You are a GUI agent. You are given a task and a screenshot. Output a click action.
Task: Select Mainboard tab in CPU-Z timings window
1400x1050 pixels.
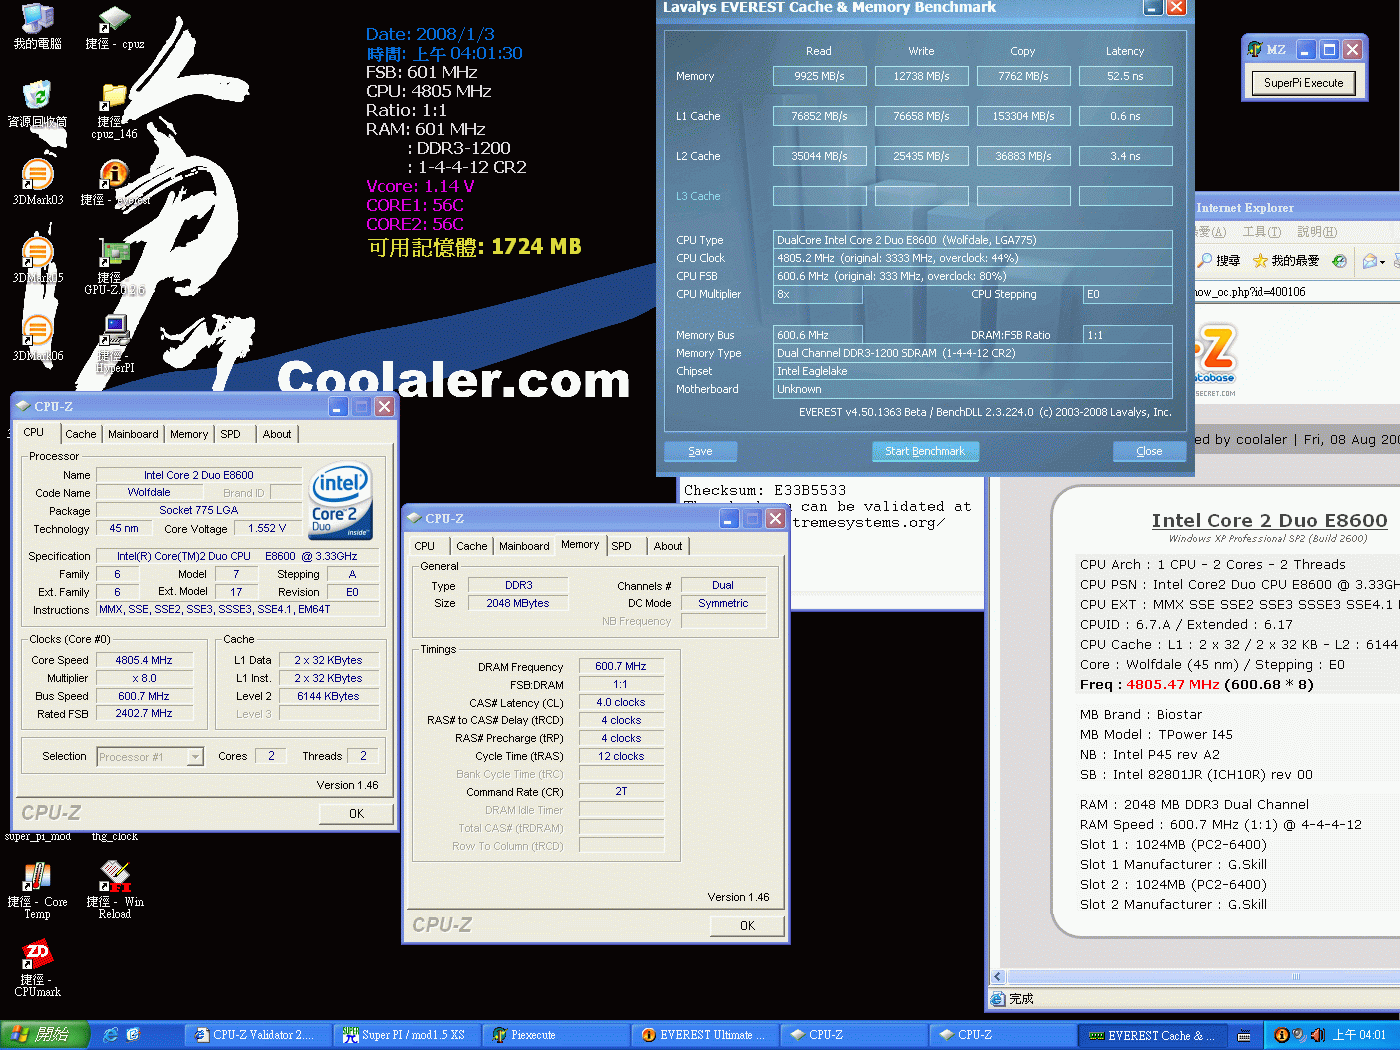coord(524,546)
